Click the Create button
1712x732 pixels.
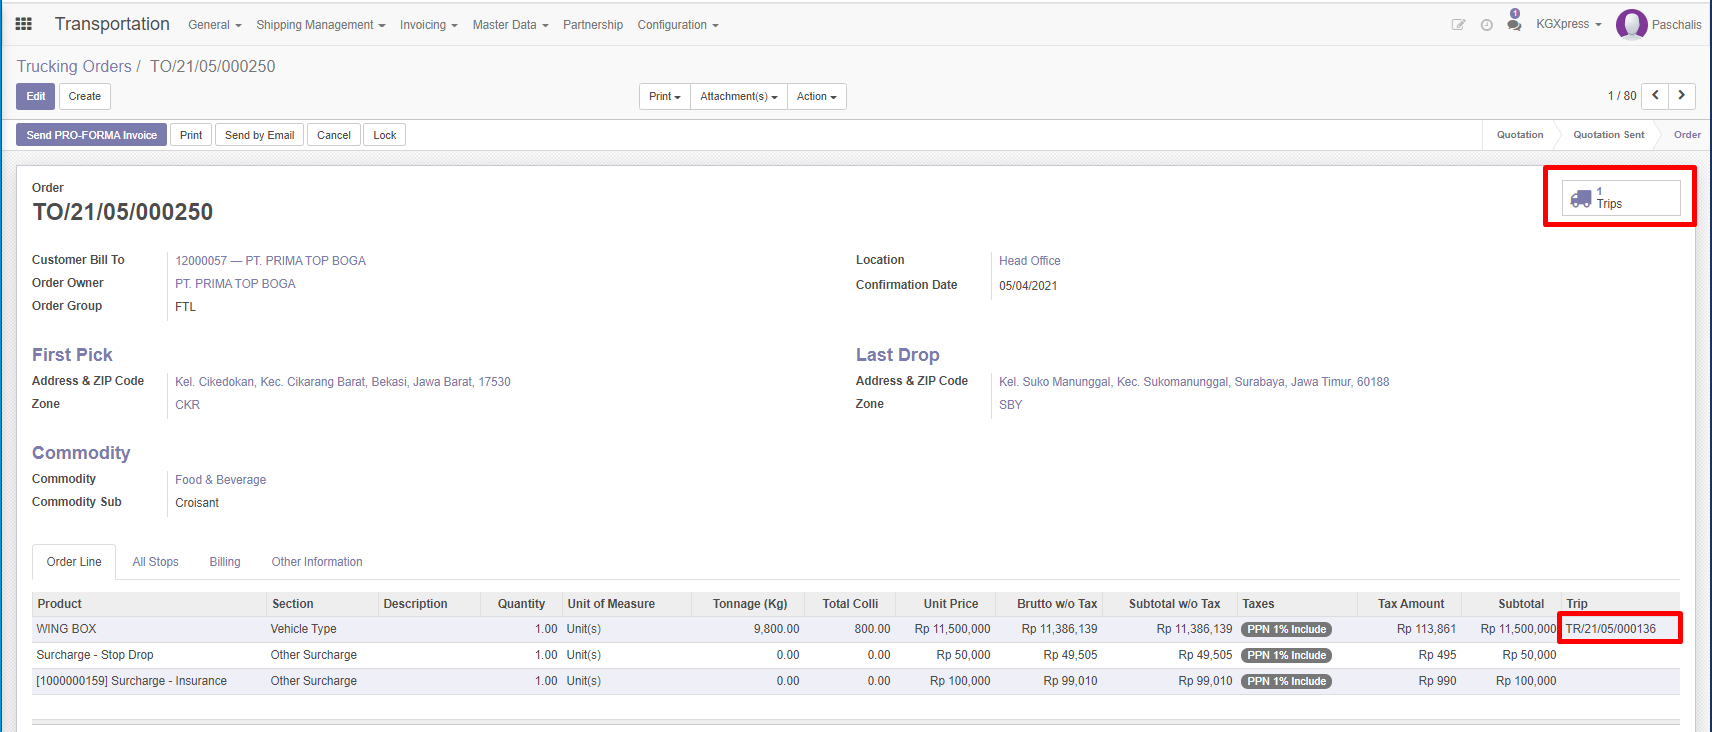[x=85, y=96]
